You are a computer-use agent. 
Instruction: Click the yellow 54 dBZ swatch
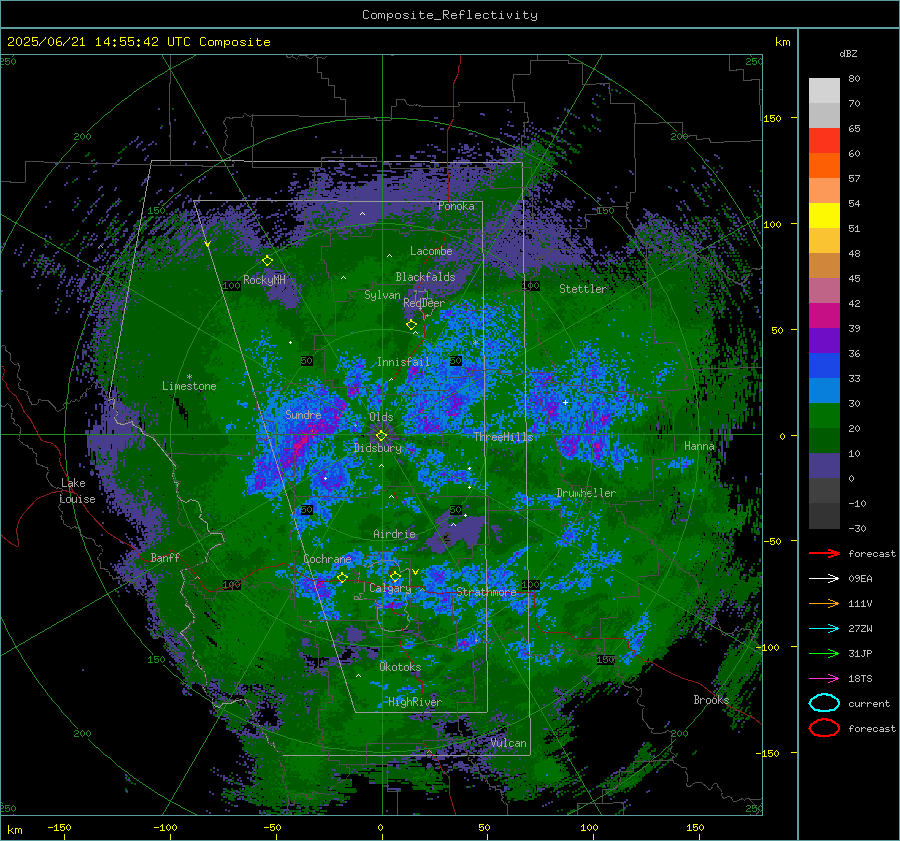(x=824, y=216)
